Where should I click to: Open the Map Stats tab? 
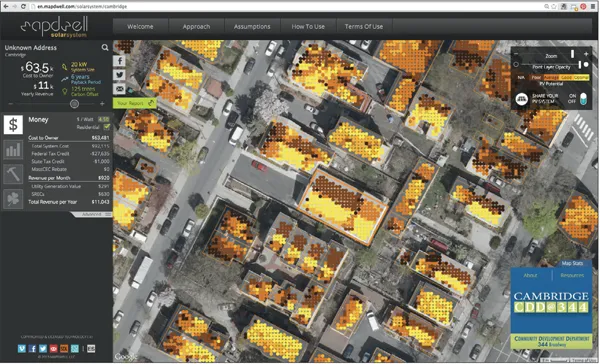click(x=572, y=263)
